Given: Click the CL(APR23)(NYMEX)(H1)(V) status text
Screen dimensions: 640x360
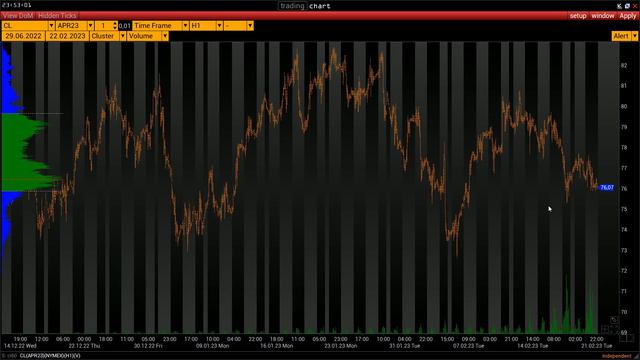Looking at the screenshot, I should (x=50, y=356).
